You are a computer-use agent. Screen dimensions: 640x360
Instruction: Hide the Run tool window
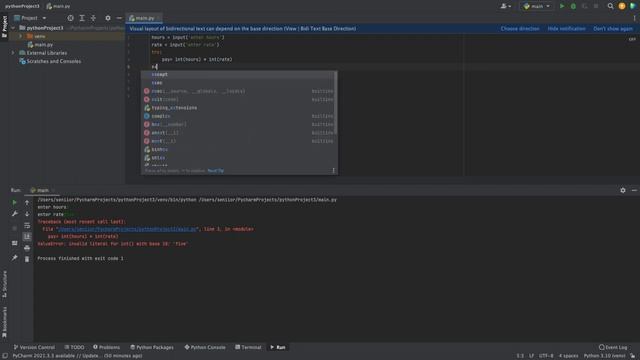click(x=634, y=190)
